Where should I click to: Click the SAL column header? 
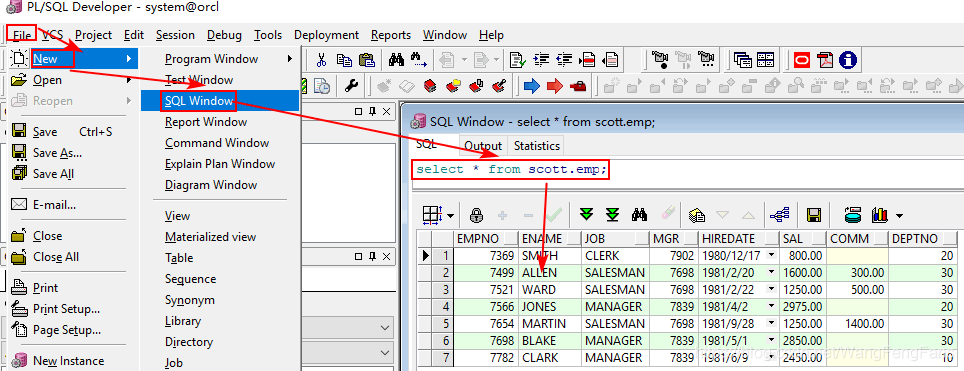802,239
